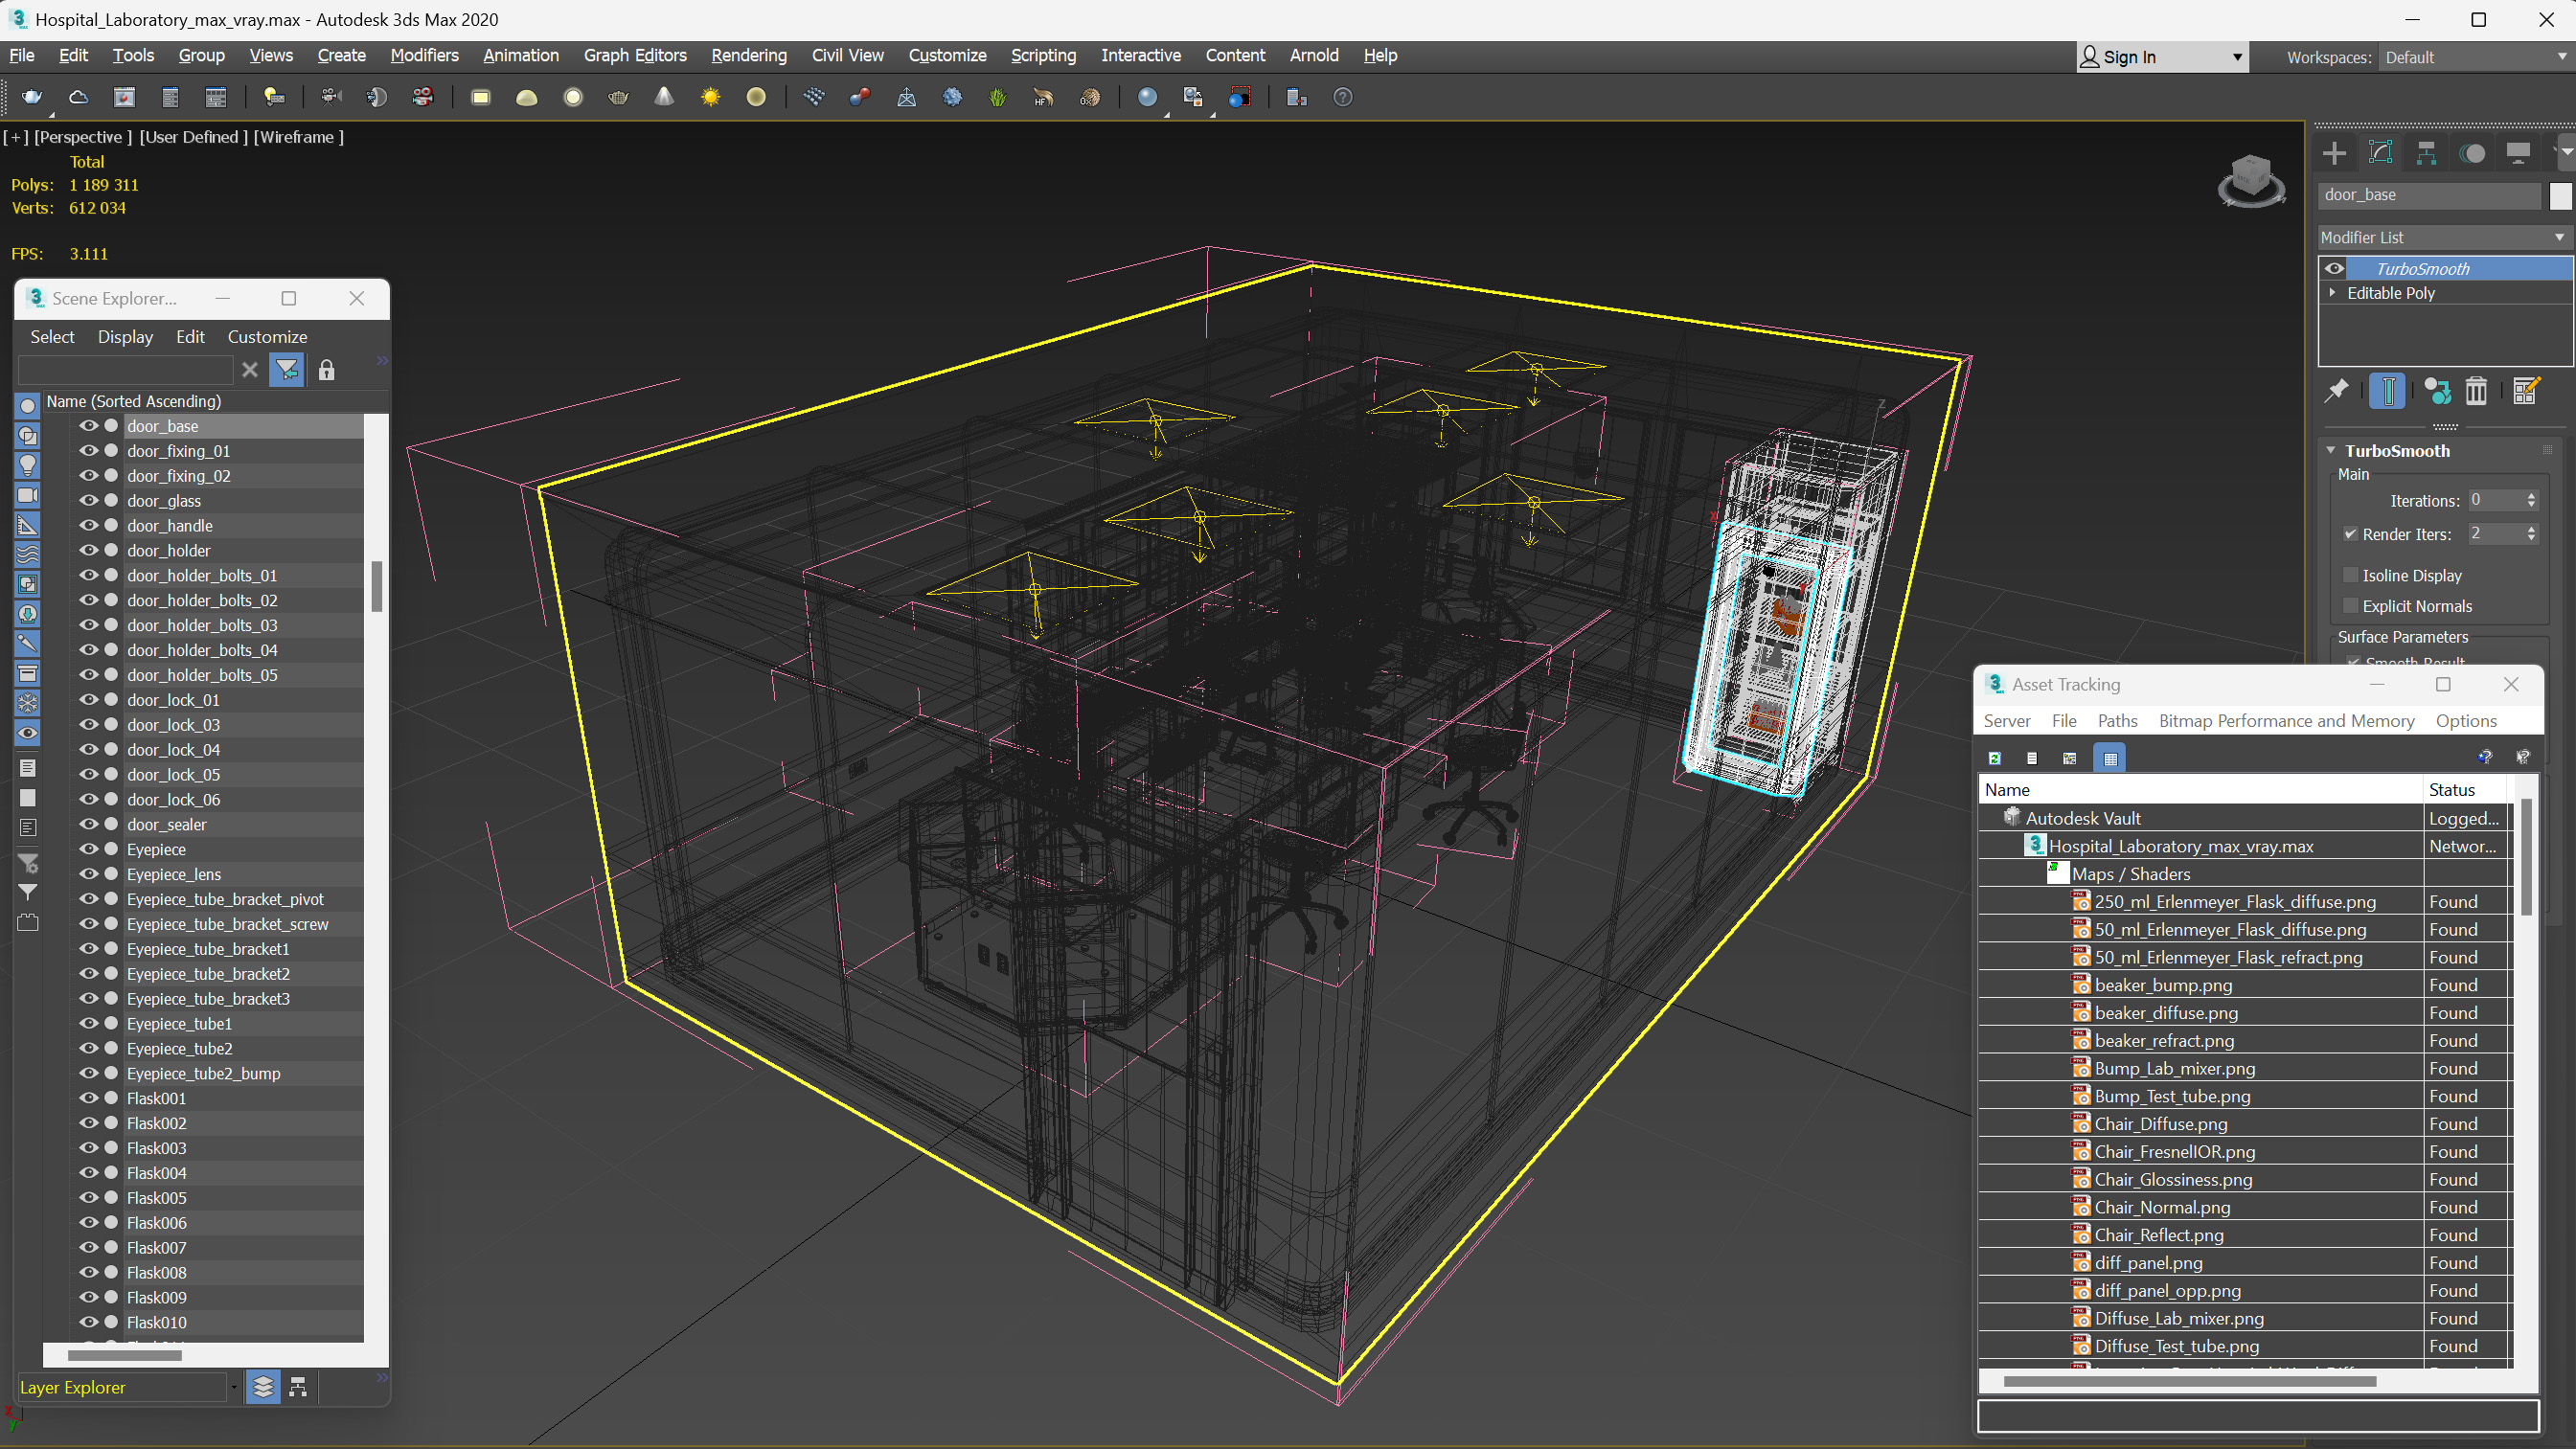The width and height of the screenshot is (2576, 1449).
Task: Click the Scene Explorer search field
Action: click(x=126, y=370)
